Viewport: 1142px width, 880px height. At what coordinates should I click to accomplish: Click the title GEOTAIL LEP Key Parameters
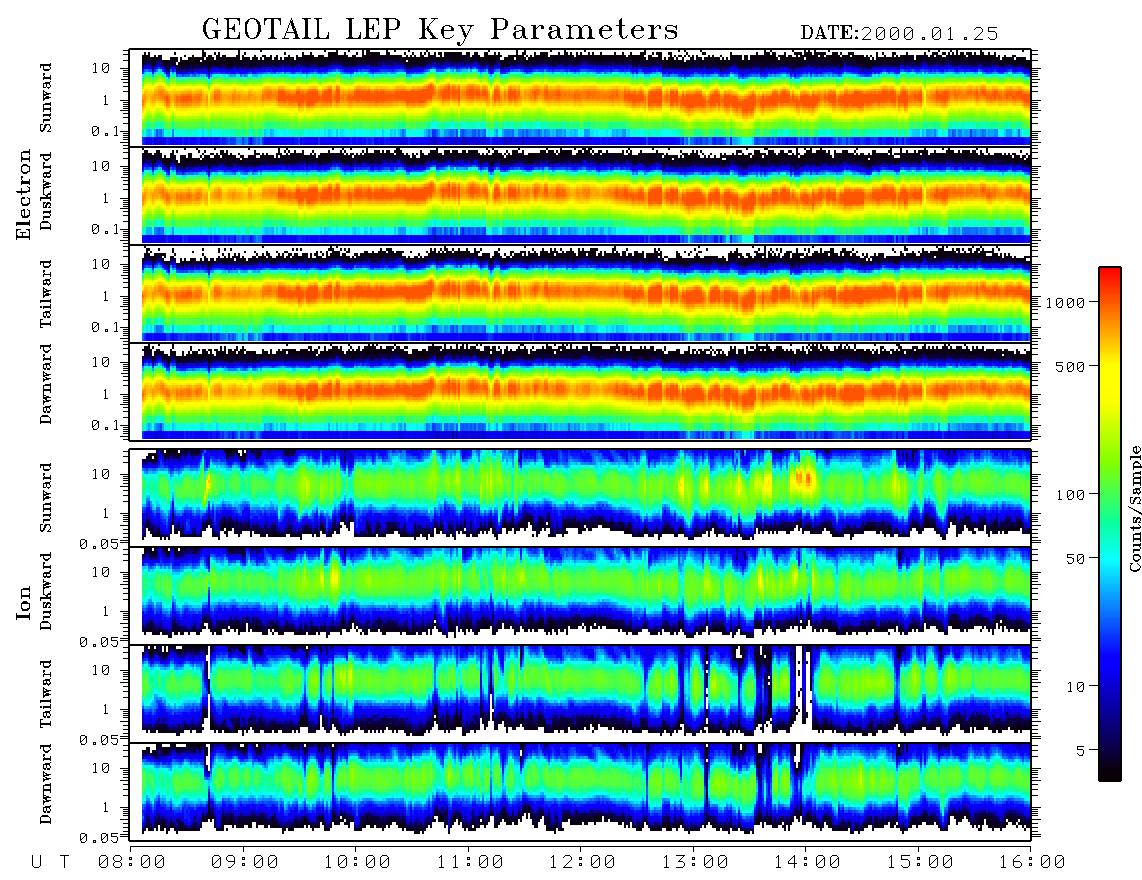[440, 30]
